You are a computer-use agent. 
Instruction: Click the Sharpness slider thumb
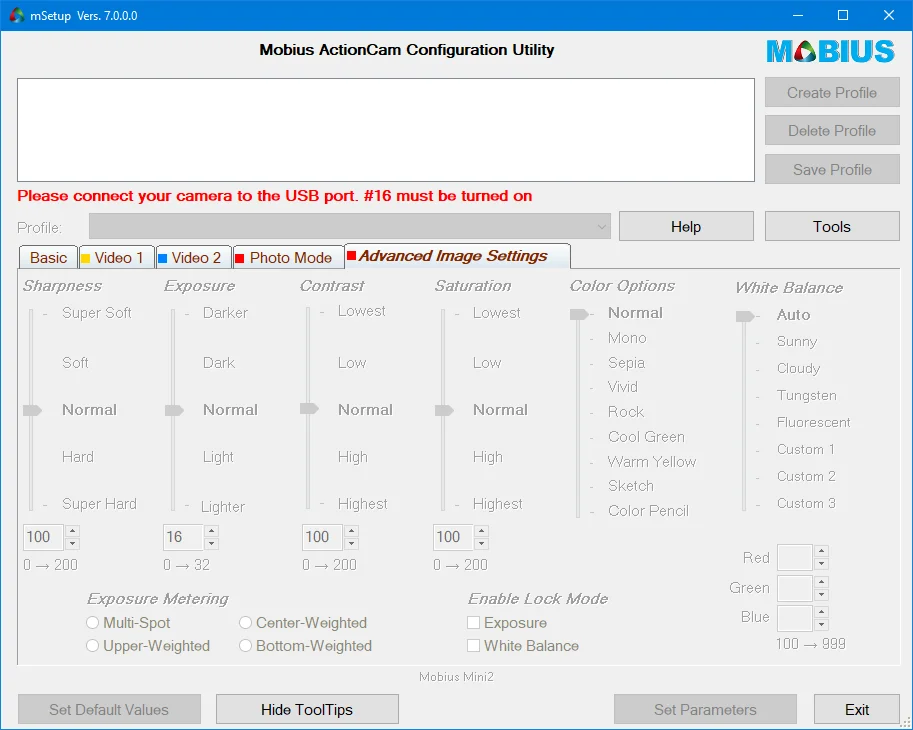(32, 410)
